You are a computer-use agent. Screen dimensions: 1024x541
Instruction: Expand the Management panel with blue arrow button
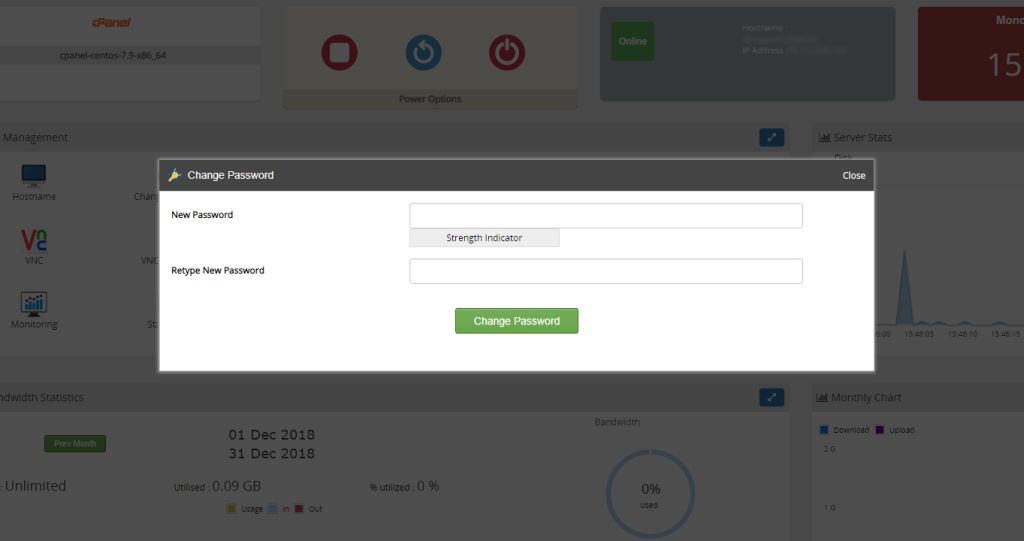click(771, 138)
